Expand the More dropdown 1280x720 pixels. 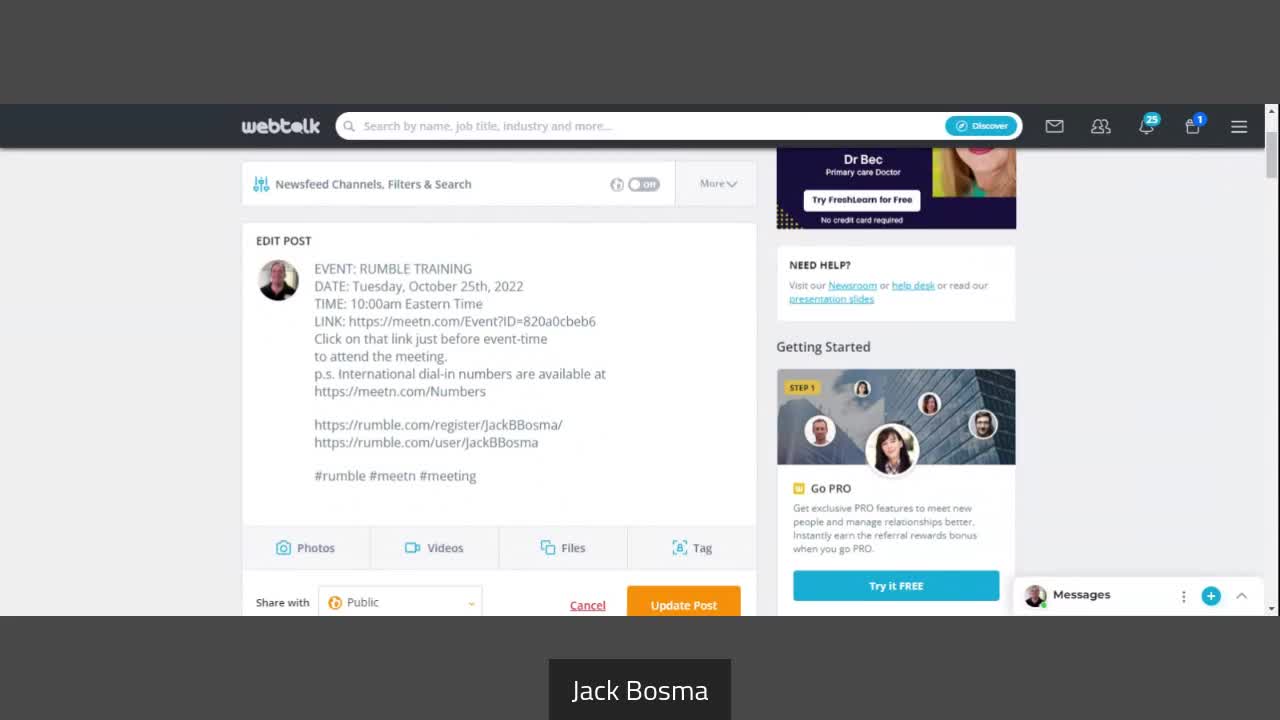(718, 184)
